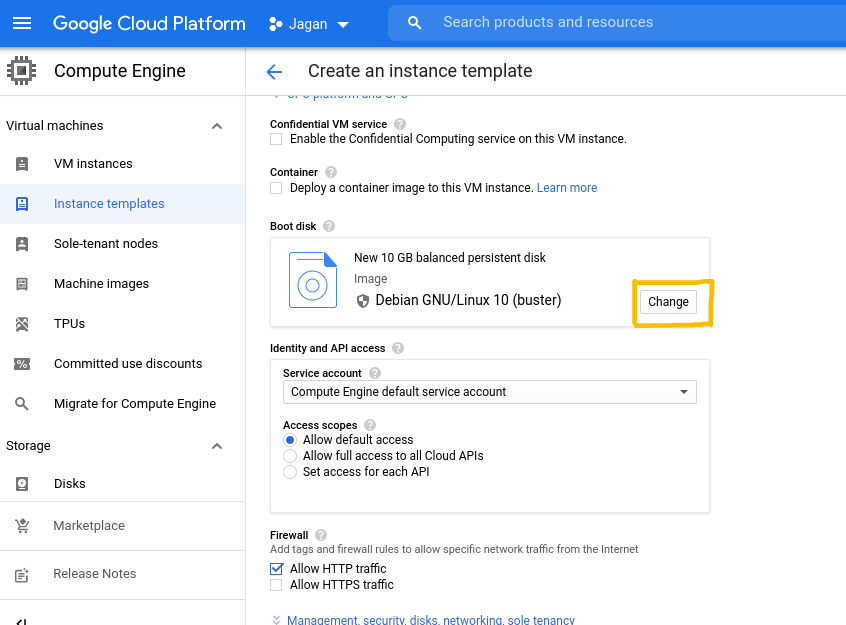Open help icon next to Container
The height and width of the screenshot is (625, 846).
tap(331, 172)
